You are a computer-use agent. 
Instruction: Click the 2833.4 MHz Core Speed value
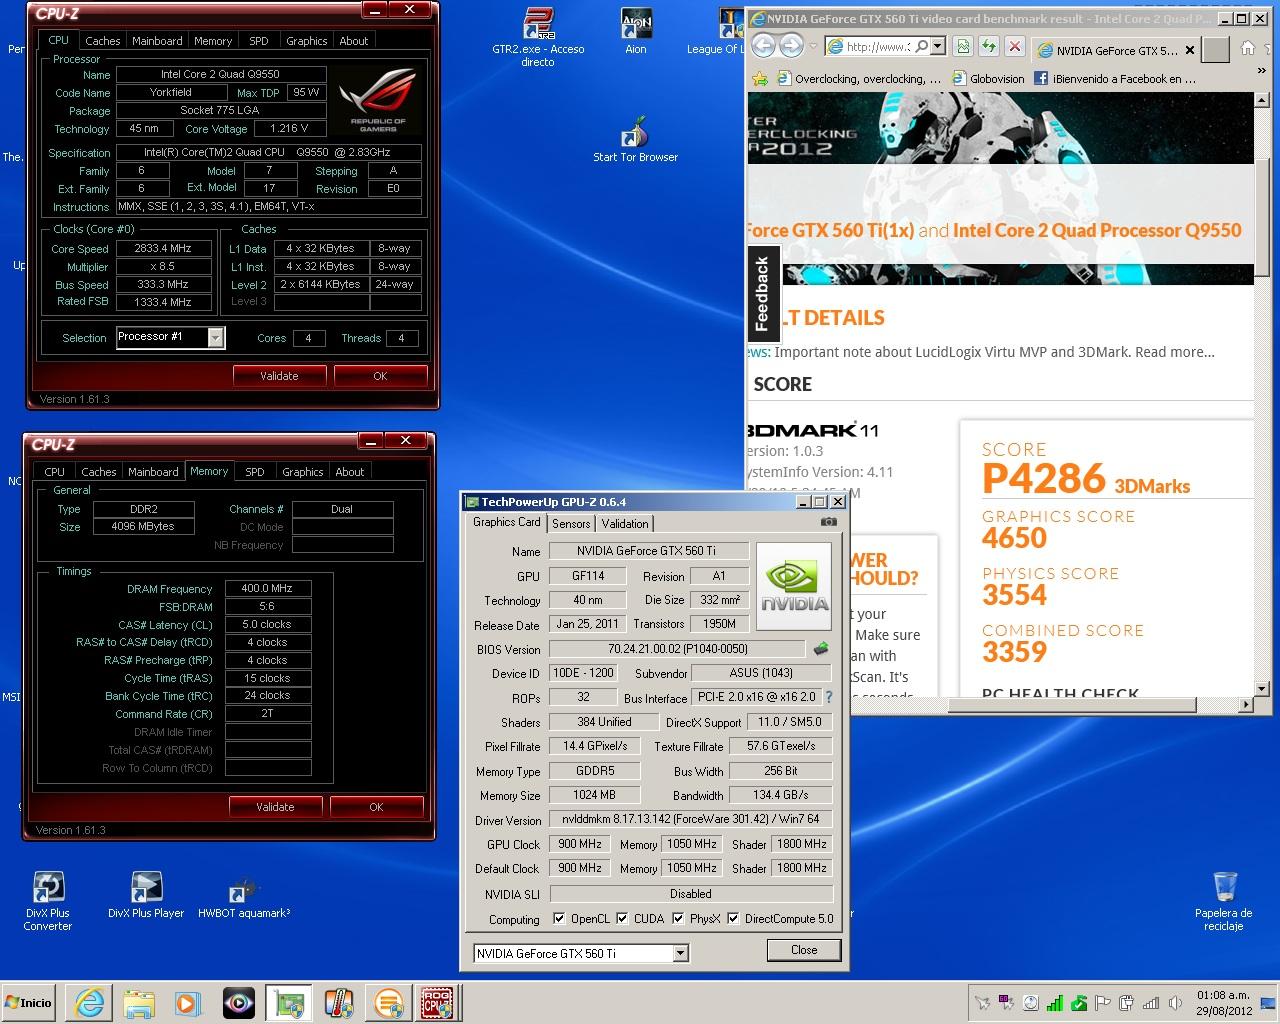[x=162, y=248]
